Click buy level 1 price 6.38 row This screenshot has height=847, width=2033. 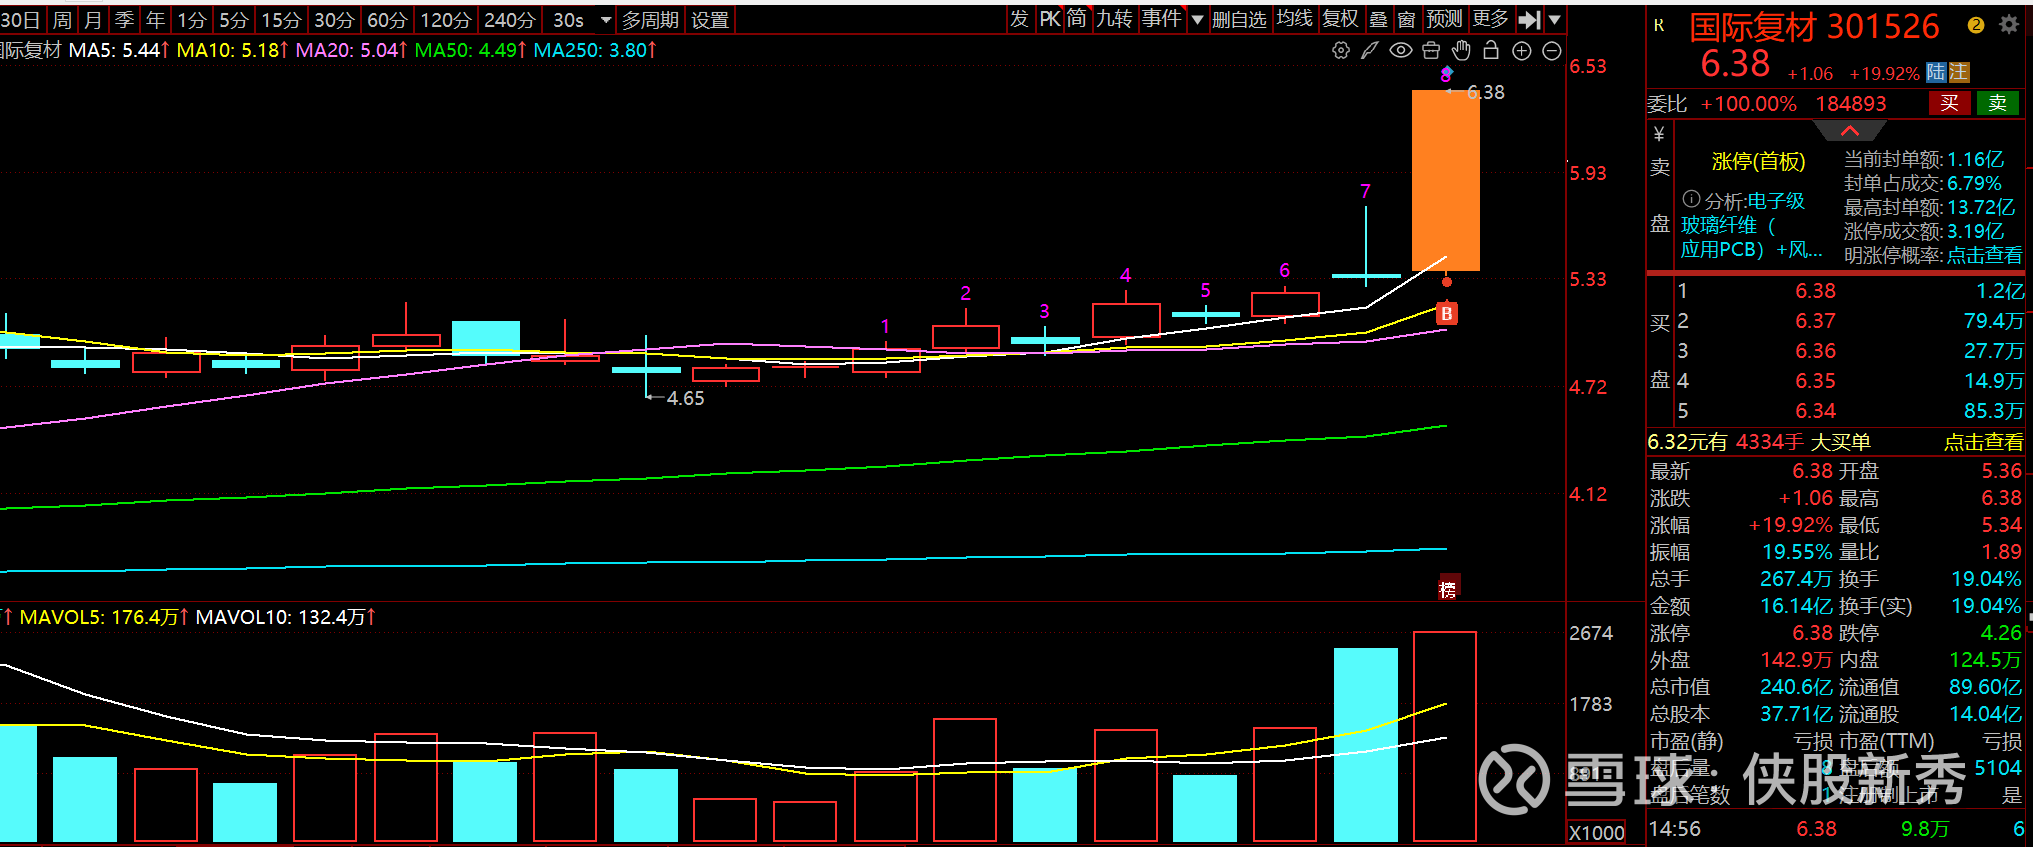(1849, 291)
